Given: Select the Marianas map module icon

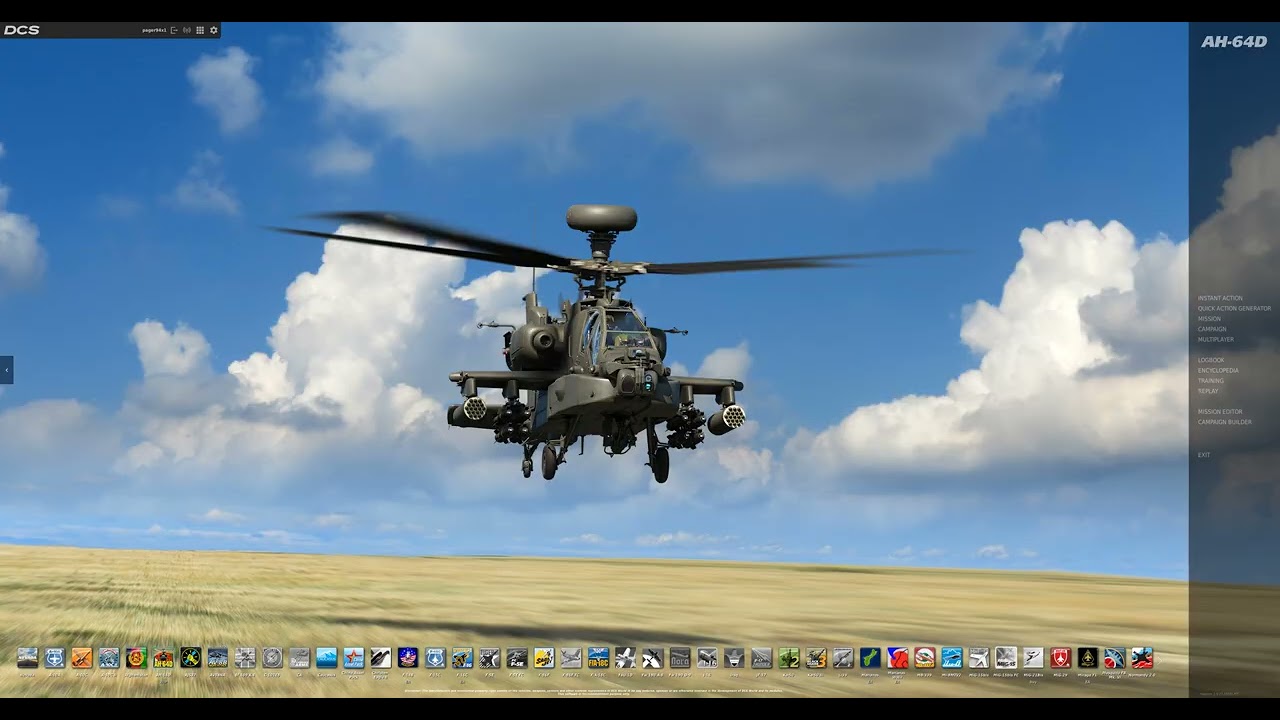Looking at the screenshot, I should pos(870,657).
